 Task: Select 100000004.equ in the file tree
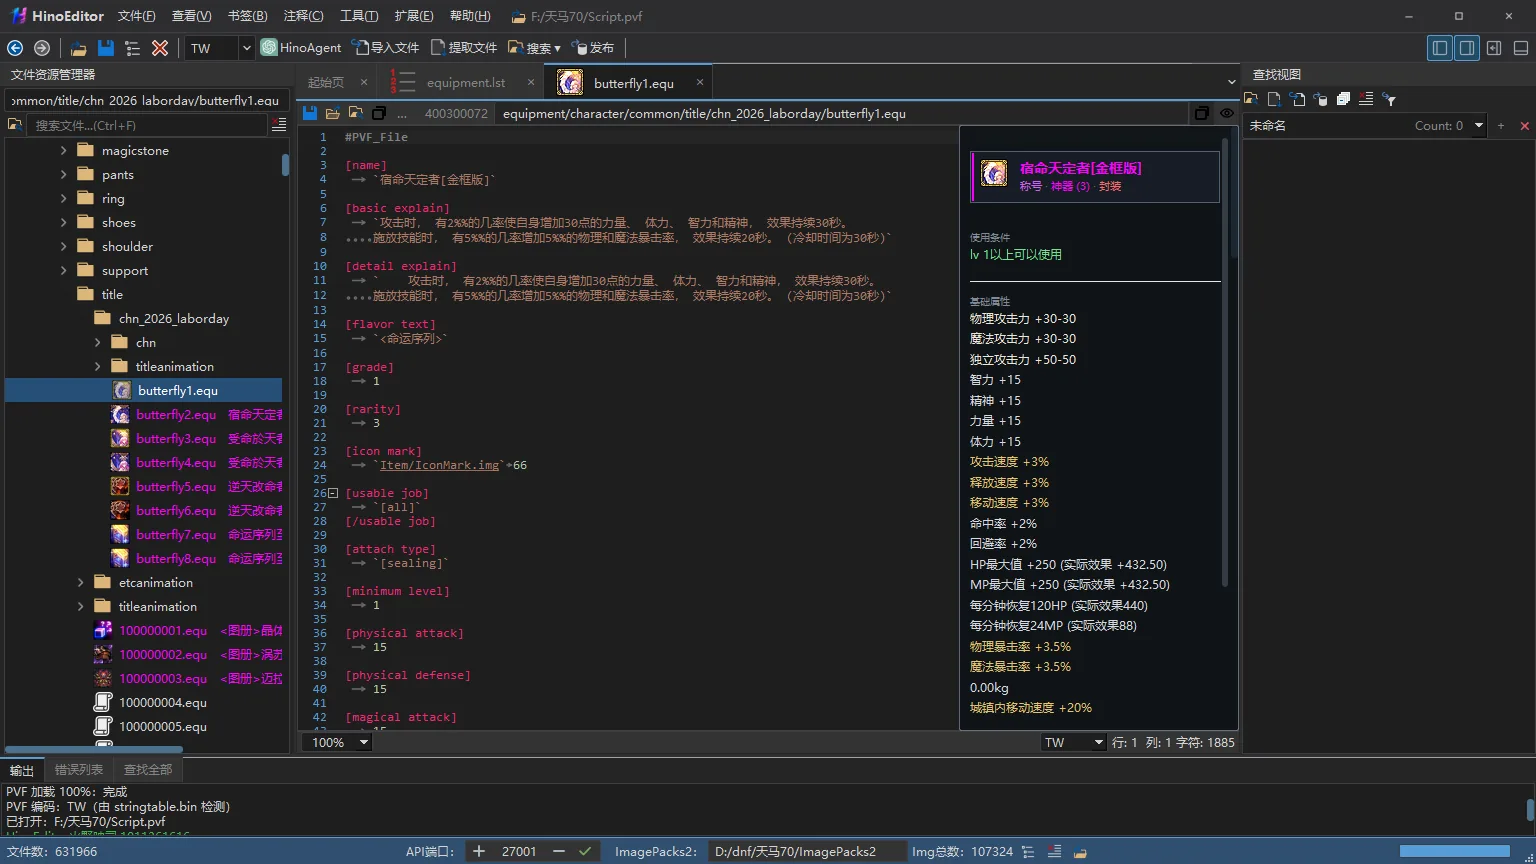[x=163, y=702]
